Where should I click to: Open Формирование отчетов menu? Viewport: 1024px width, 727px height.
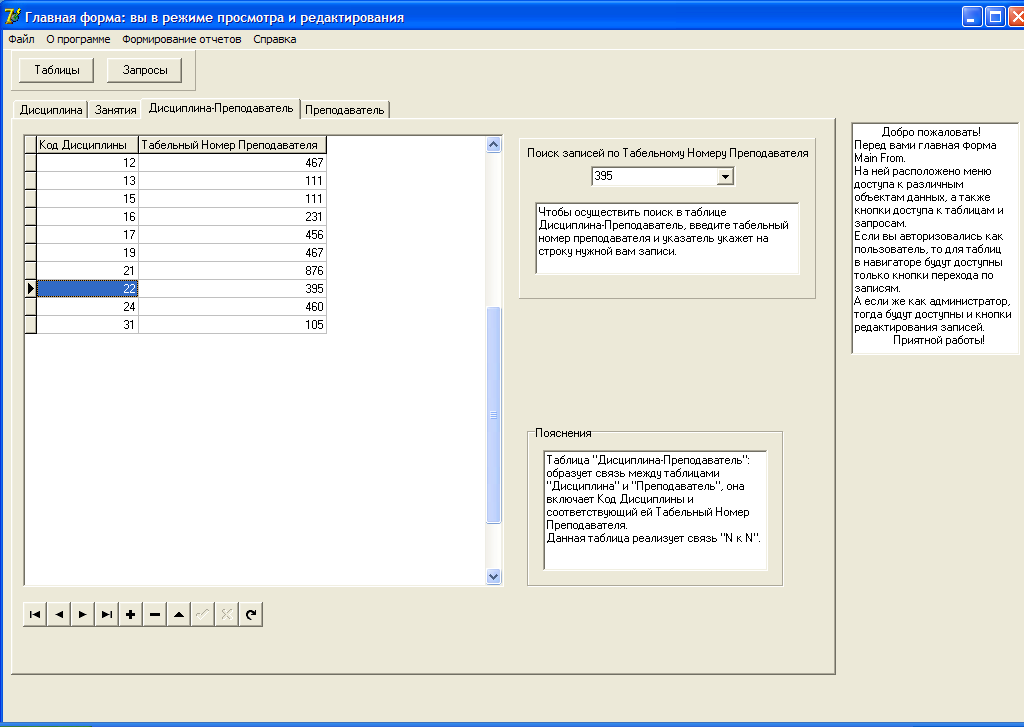tap(182, 39)
